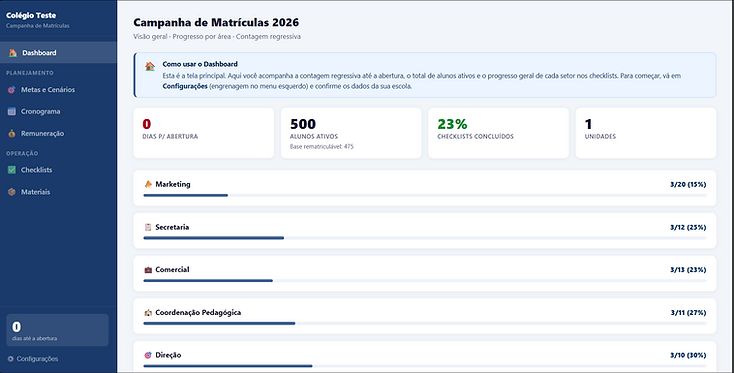Open Metas e Cenários page
The image size is (734, 373).
tap(58, 89)
